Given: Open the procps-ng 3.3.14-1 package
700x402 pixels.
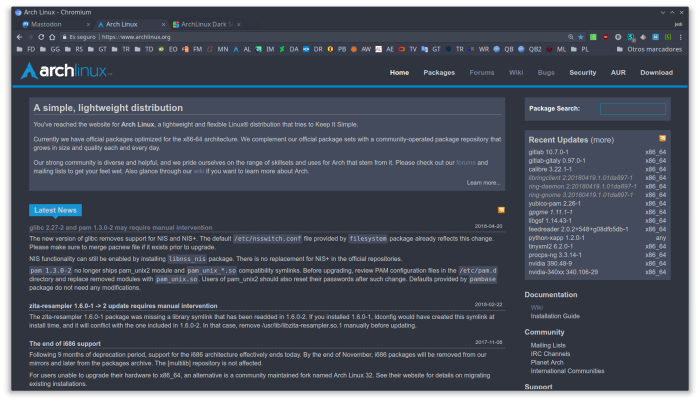Looking at the screenshot, I should coord(555,255).
